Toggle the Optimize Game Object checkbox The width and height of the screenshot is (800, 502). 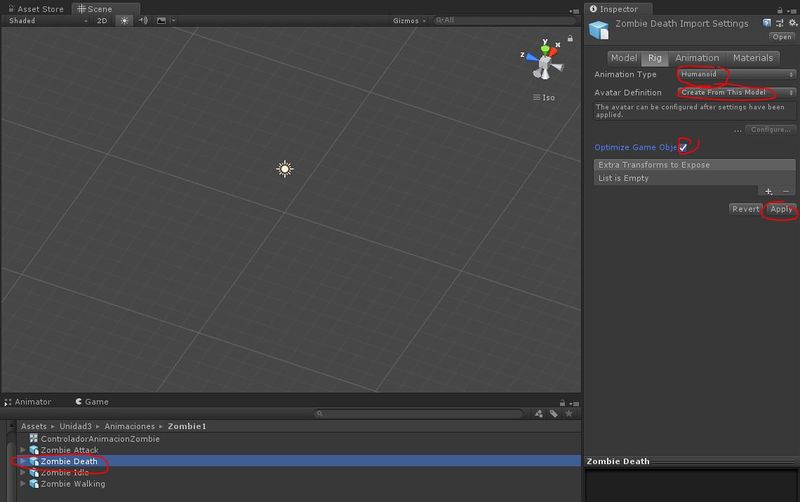683,147
